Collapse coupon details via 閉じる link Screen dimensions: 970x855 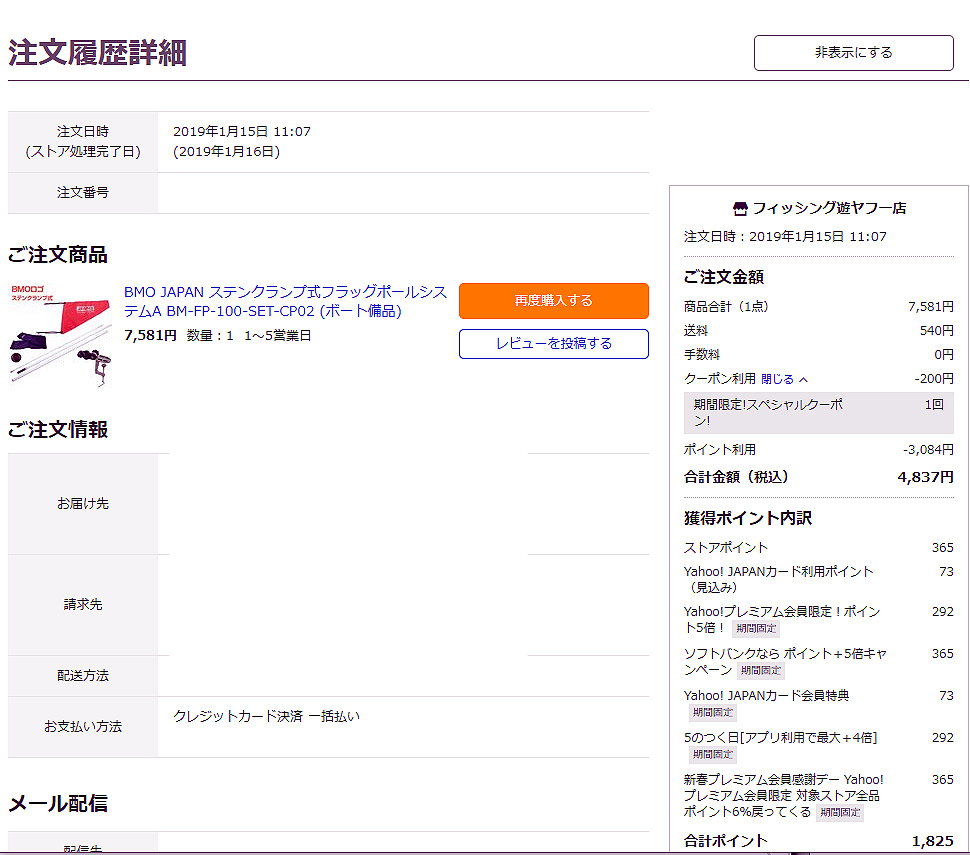click(784, 379)
